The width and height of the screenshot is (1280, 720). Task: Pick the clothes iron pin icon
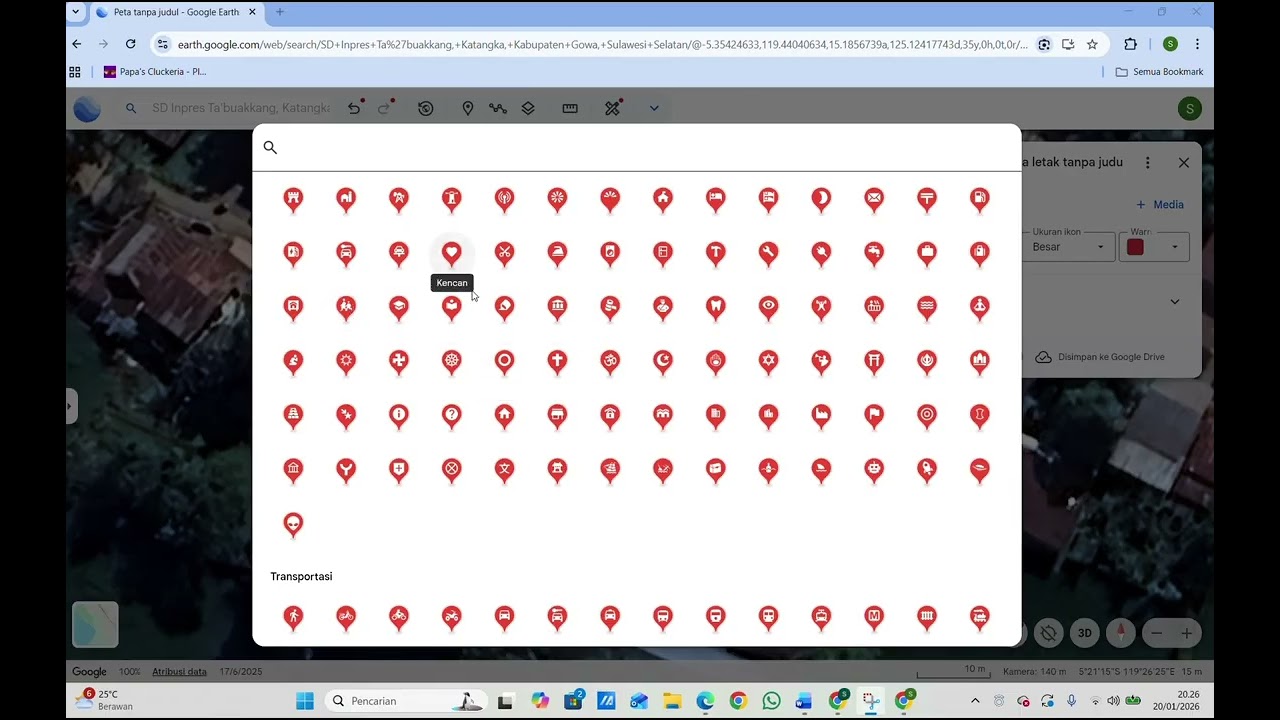(557, 253)
